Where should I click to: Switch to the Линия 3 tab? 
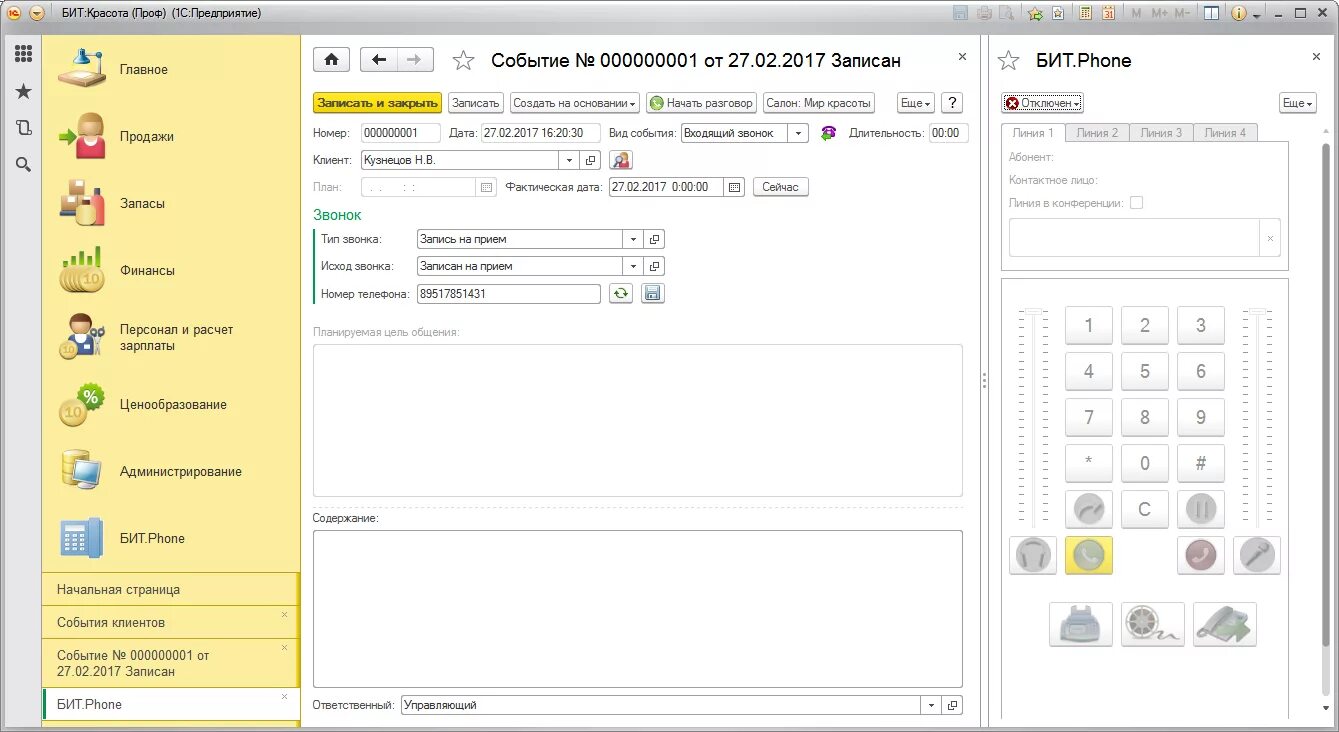[x=1161, y=133]
